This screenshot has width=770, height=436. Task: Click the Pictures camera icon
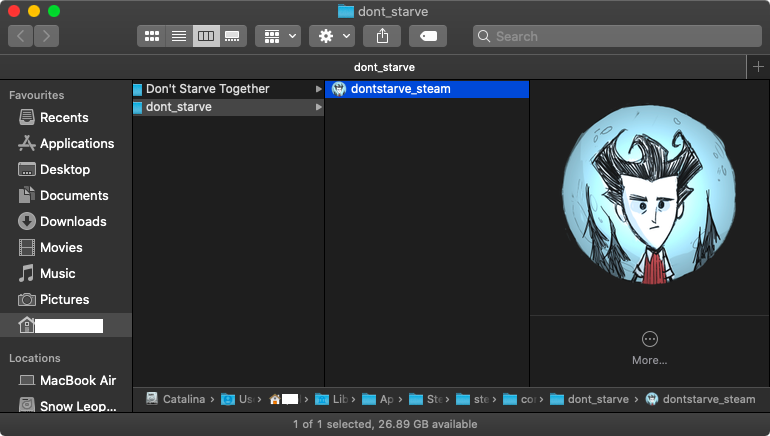click(27, 300)
